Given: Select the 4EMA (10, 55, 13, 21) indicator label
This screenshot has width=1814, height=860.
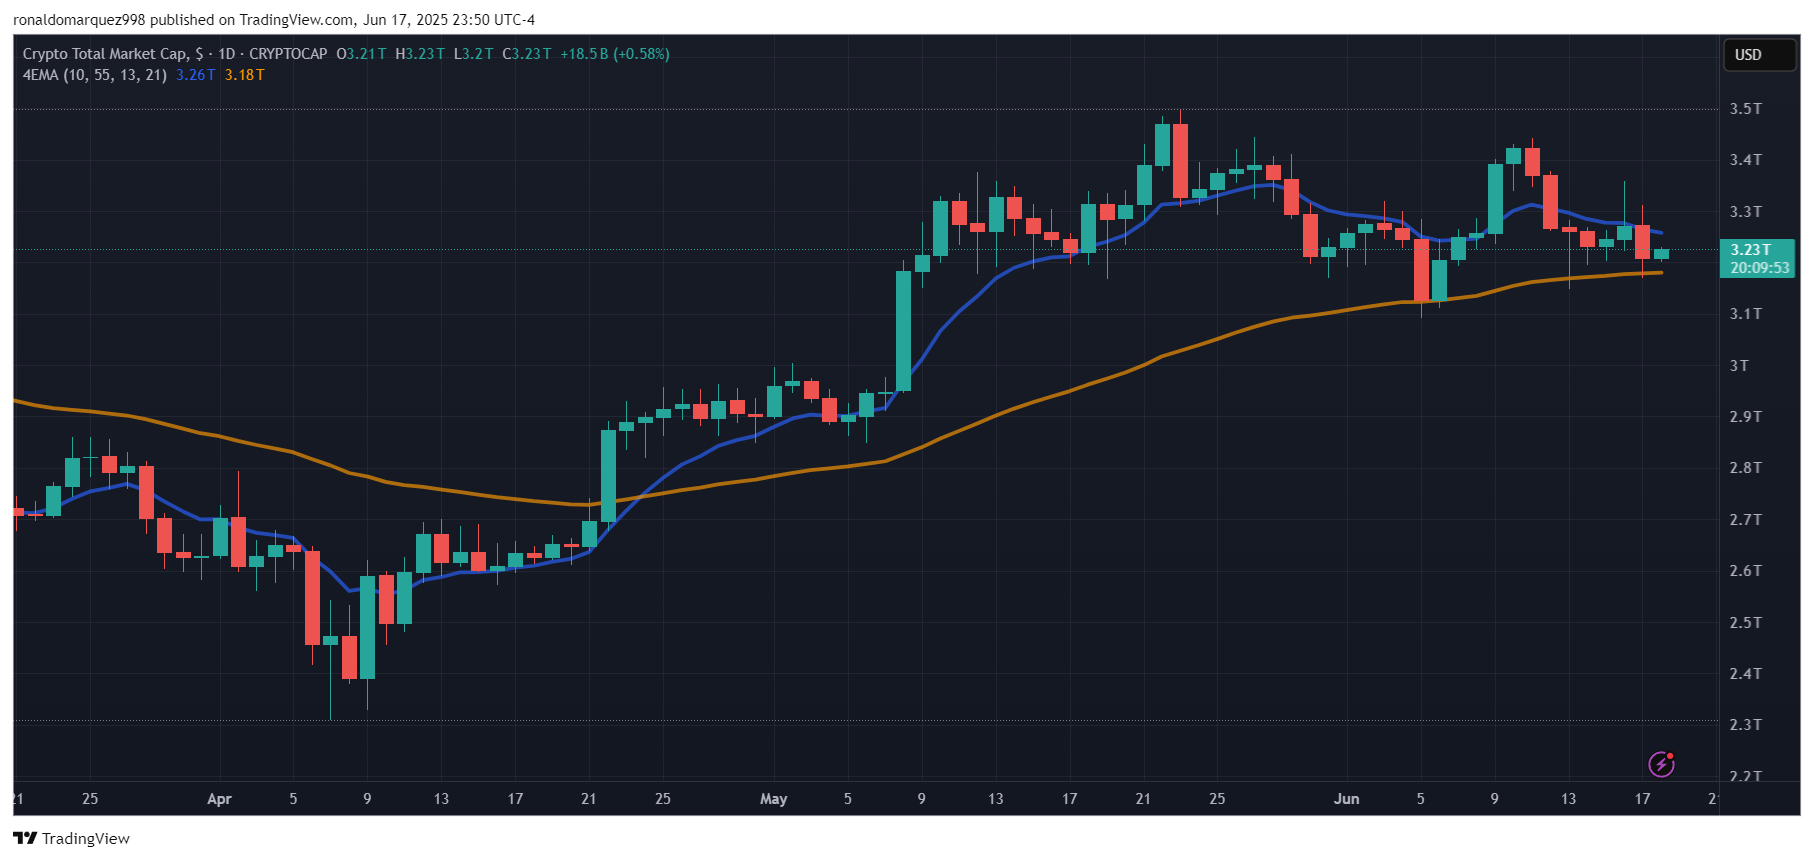Looking at the screenshot, I should click(x=94, y=75).
